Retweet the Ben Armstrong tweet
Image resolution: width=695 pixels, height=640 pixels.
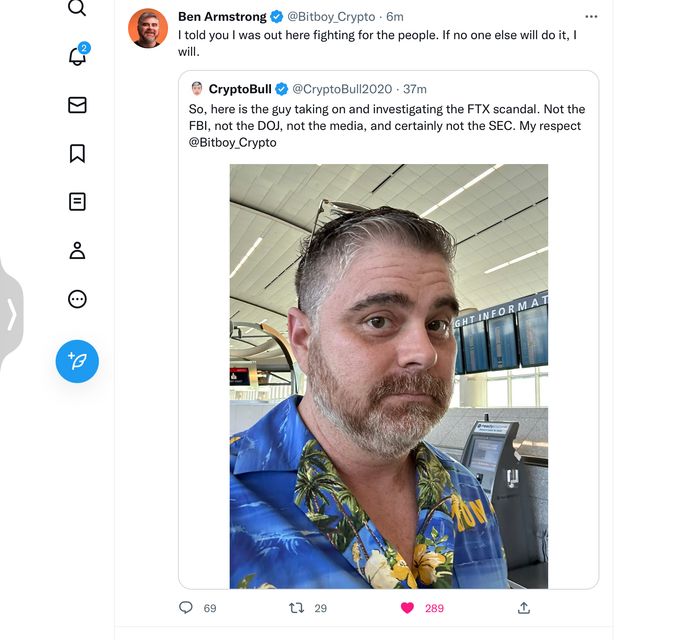296,607
